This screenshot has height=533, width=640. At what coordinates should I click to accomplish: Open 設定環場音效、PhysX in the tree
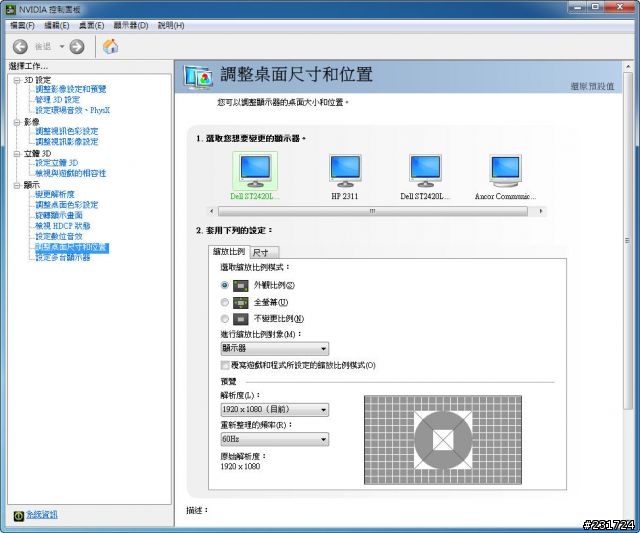tap(73, 110)
